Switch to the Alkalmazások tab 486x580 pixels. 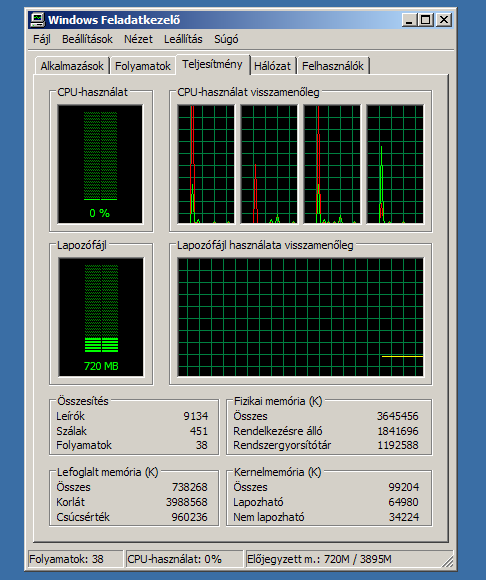(72, 66)
